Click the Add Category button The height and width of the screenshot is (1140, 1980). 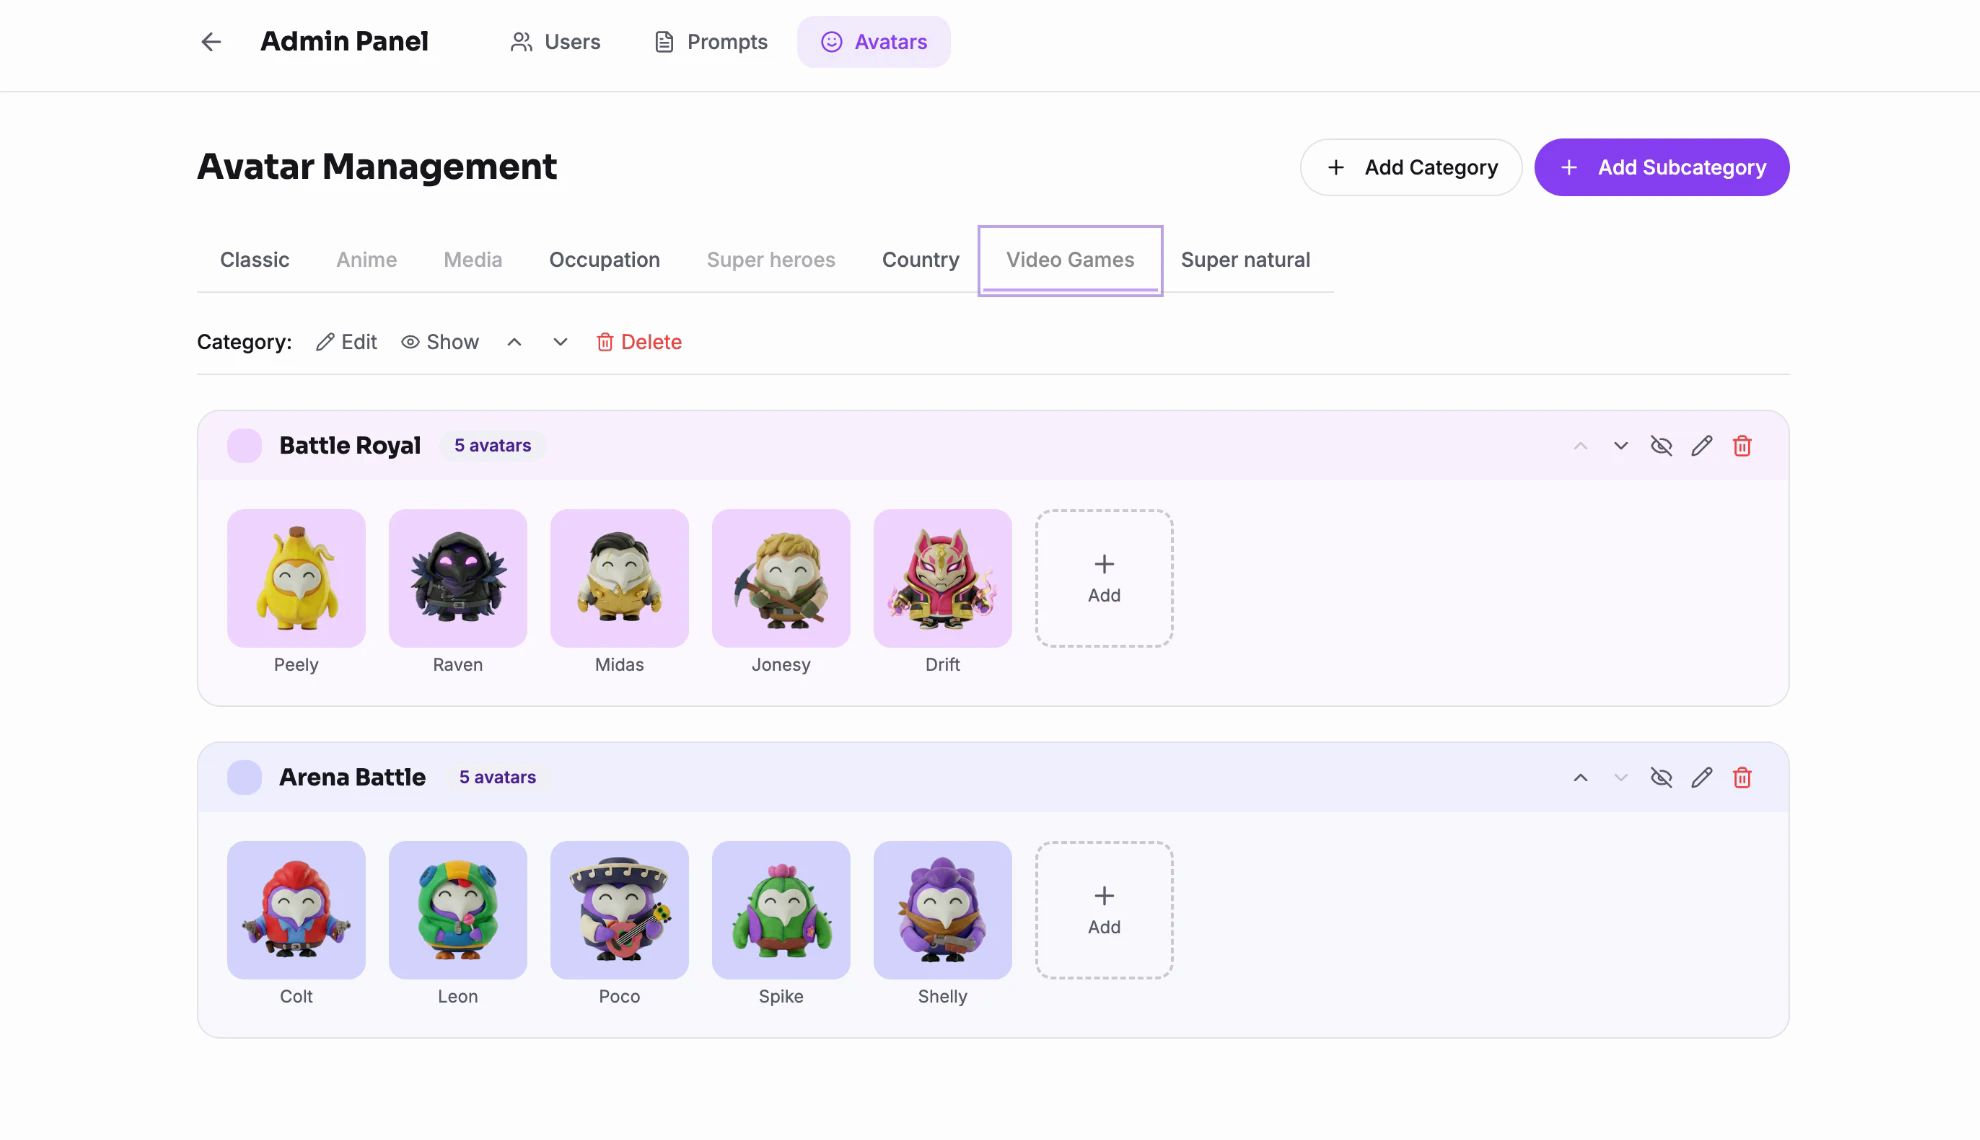tap(1411, 167)
